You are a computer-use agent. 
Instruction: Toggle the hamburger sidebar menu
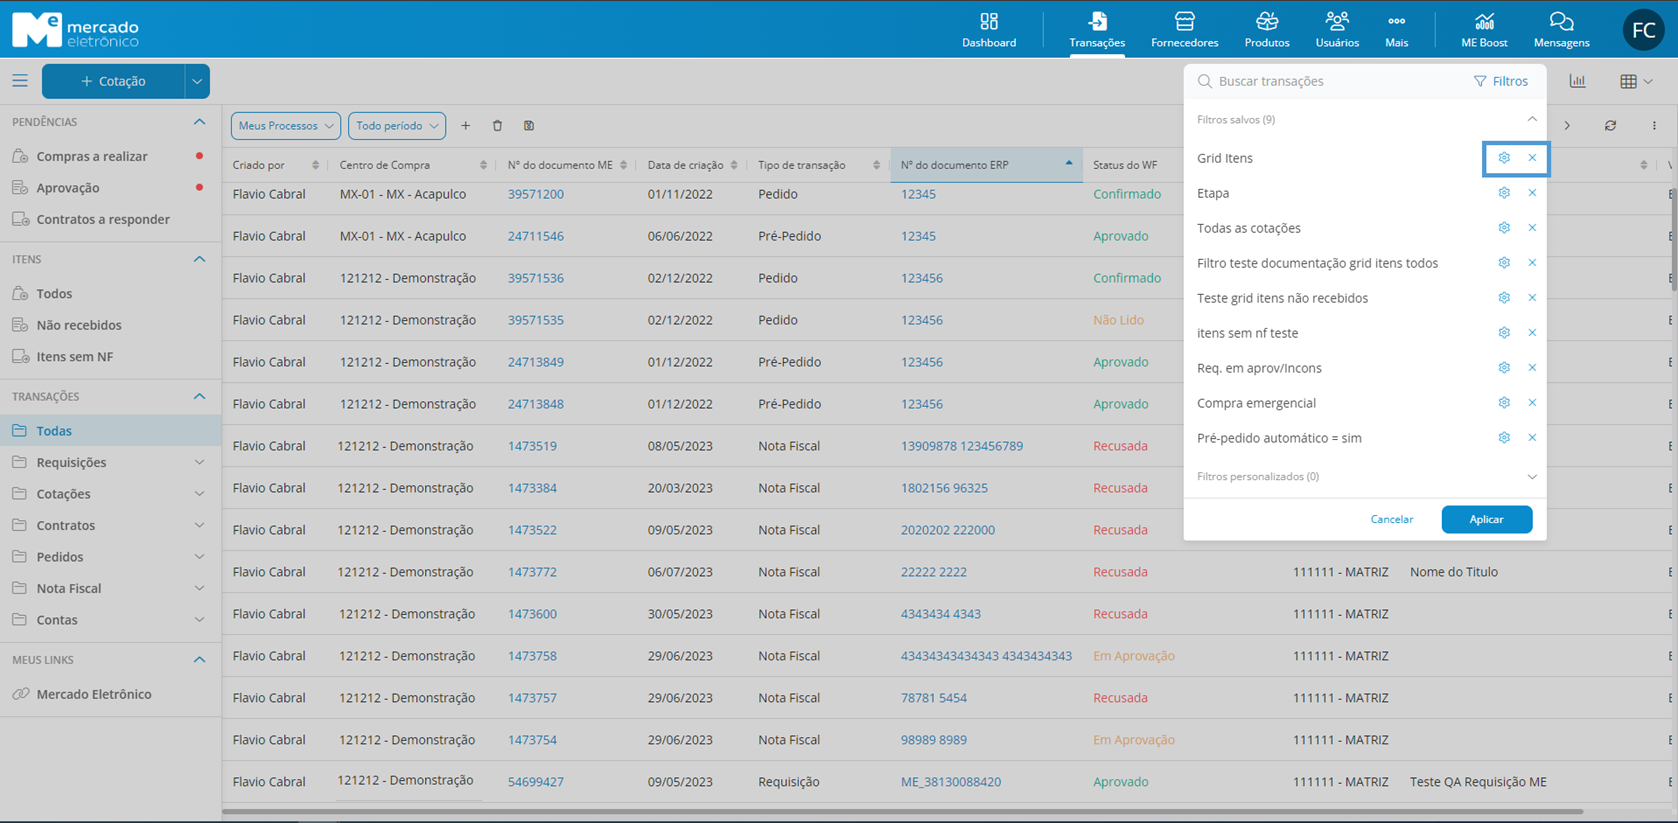(20, 81)
